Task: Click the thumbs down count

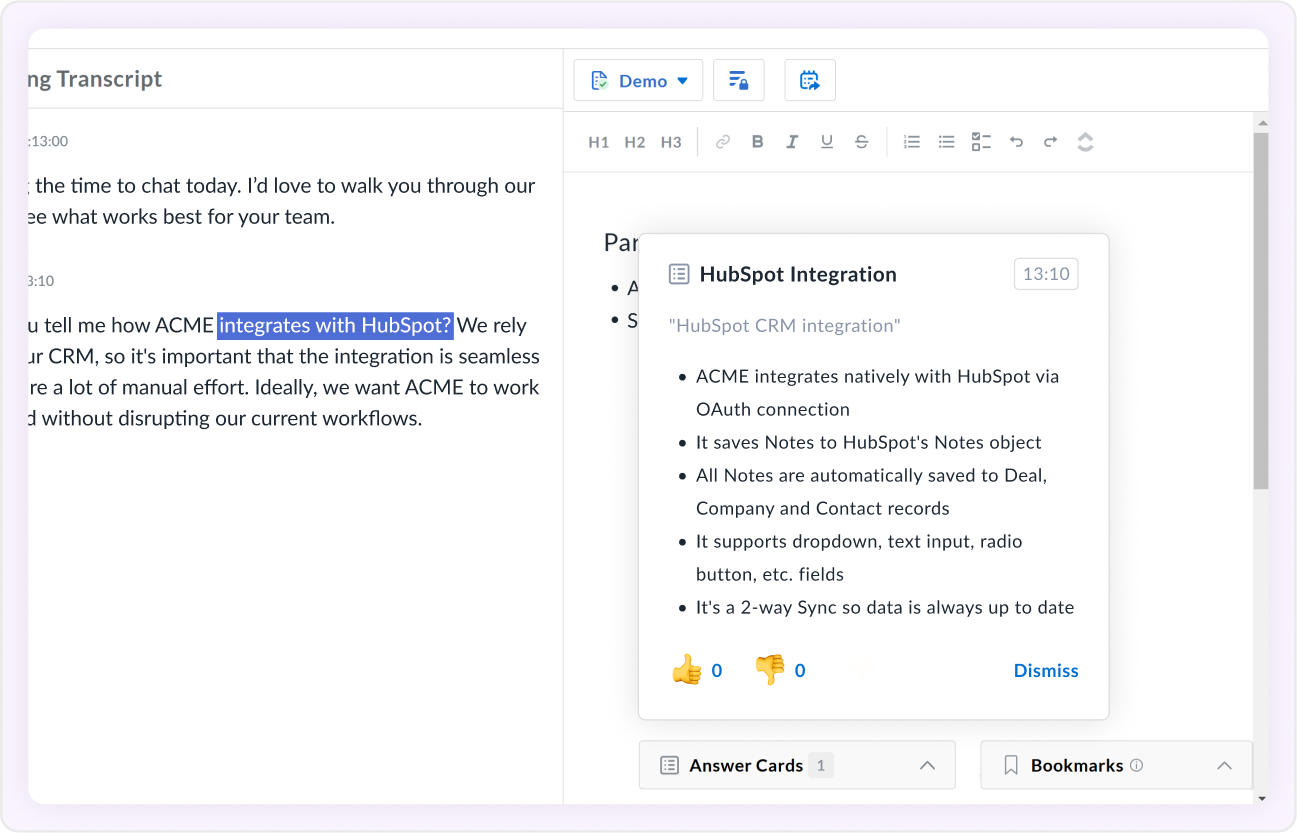Action: point(800,671)
